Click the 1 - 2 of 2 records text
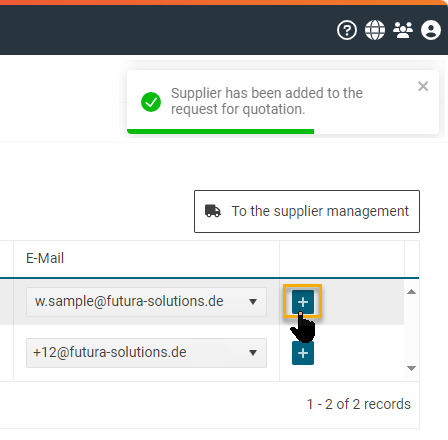This screenshot has height=440, width=448. 358,404
